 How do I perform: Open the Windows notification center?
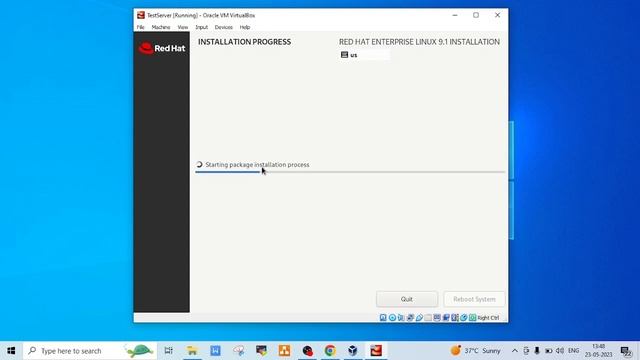click(x=626, y=351)
